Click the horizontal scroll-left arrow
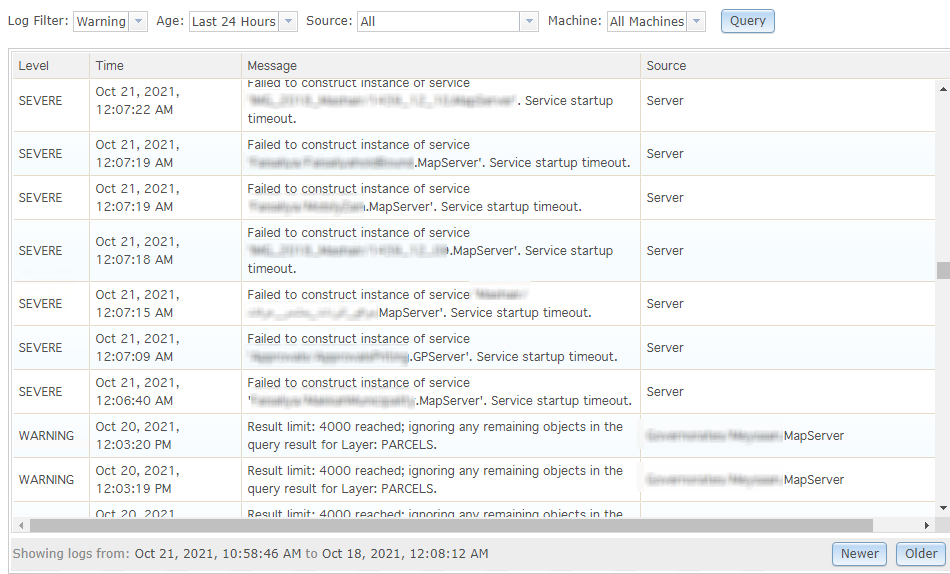 tap(21, 525)
